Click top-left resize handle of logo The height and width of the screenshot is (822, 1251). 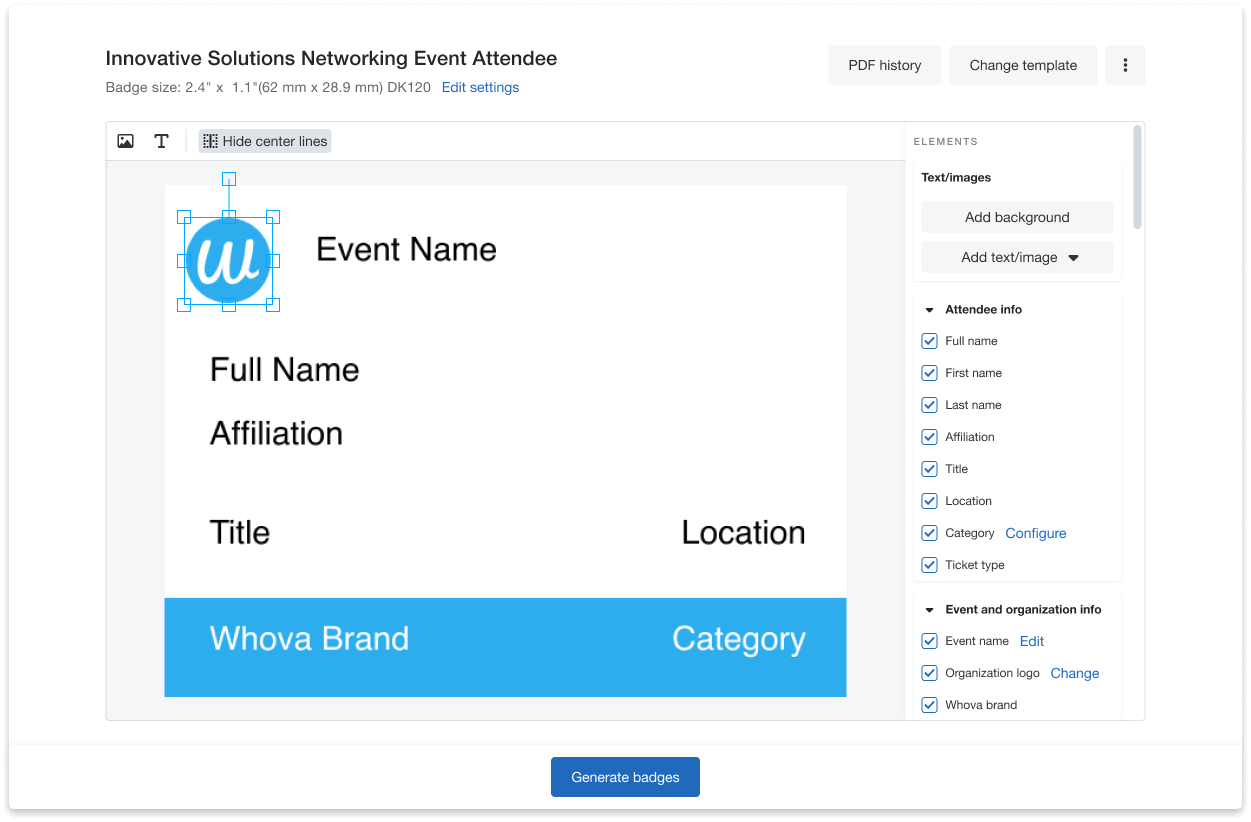pyautogui.click(x=184, y=217)
